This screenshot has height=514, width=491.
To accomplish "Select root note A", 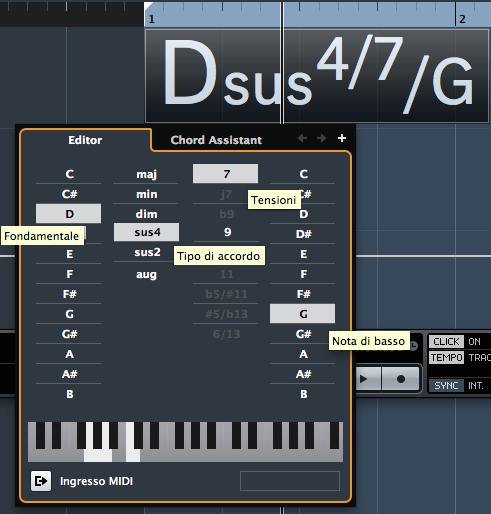I will tap(69, 354).
